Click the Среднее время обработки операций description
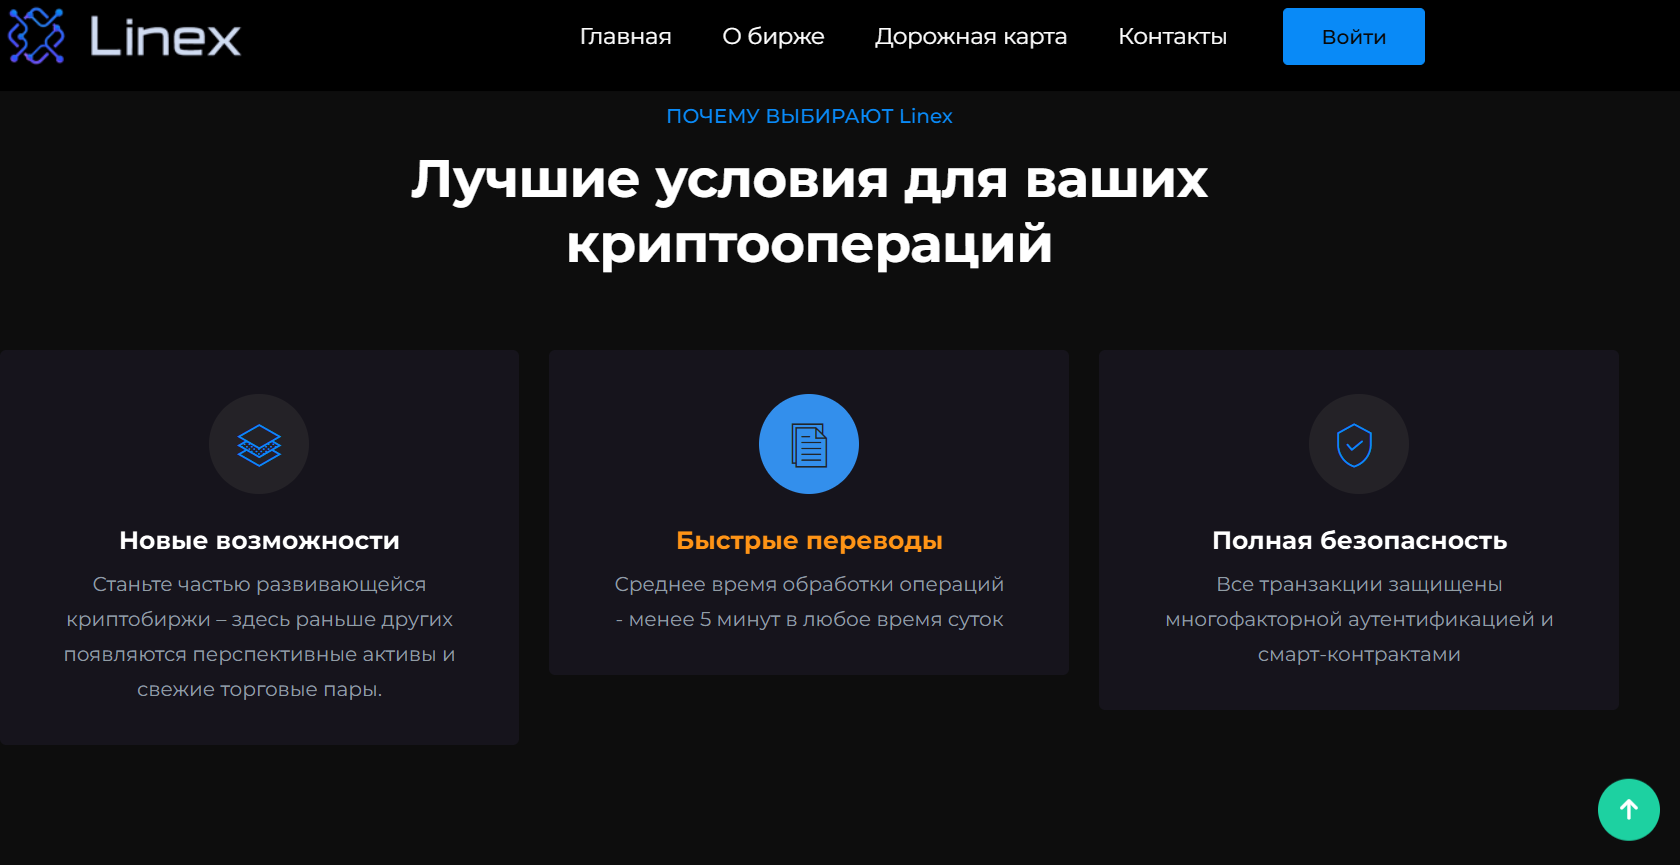This screenshot has width=1680, height=865. tap(809, 601)
